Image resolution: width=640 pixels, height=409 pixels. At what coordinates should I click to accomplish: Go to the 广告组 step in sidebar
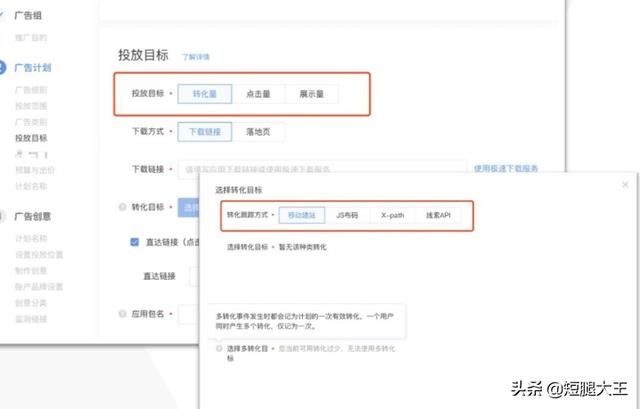click(28, 16)
